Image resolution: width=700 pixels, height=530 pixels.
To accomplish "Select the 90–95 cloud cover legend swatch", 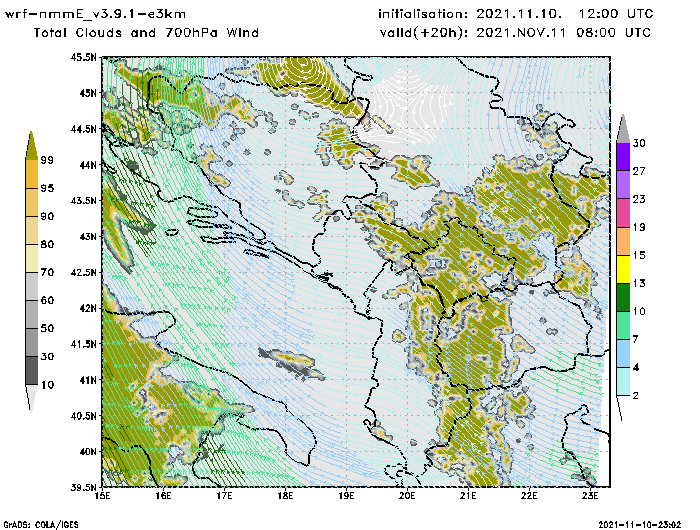I will coord(31,202).
